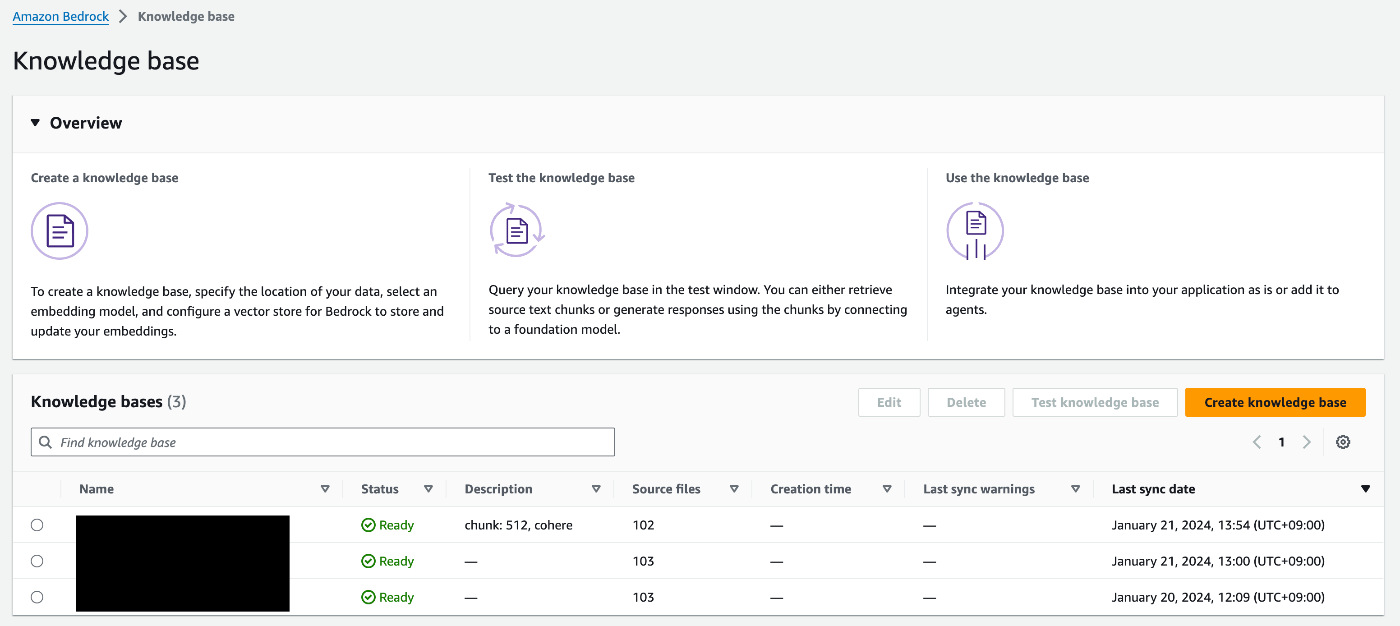Open table preferences gear icon

pyautogui.click(x=1343, y=442)
